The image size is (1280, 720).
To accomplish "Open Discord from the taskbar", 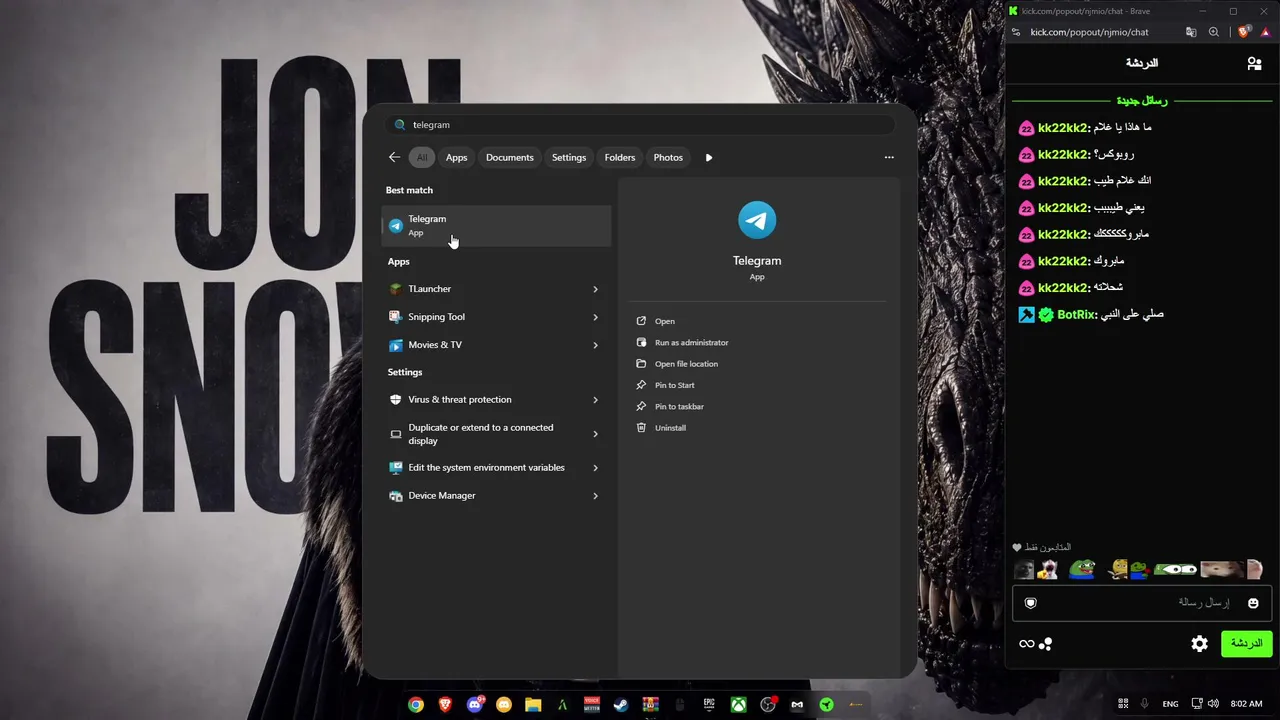I will tap(475, 705).
